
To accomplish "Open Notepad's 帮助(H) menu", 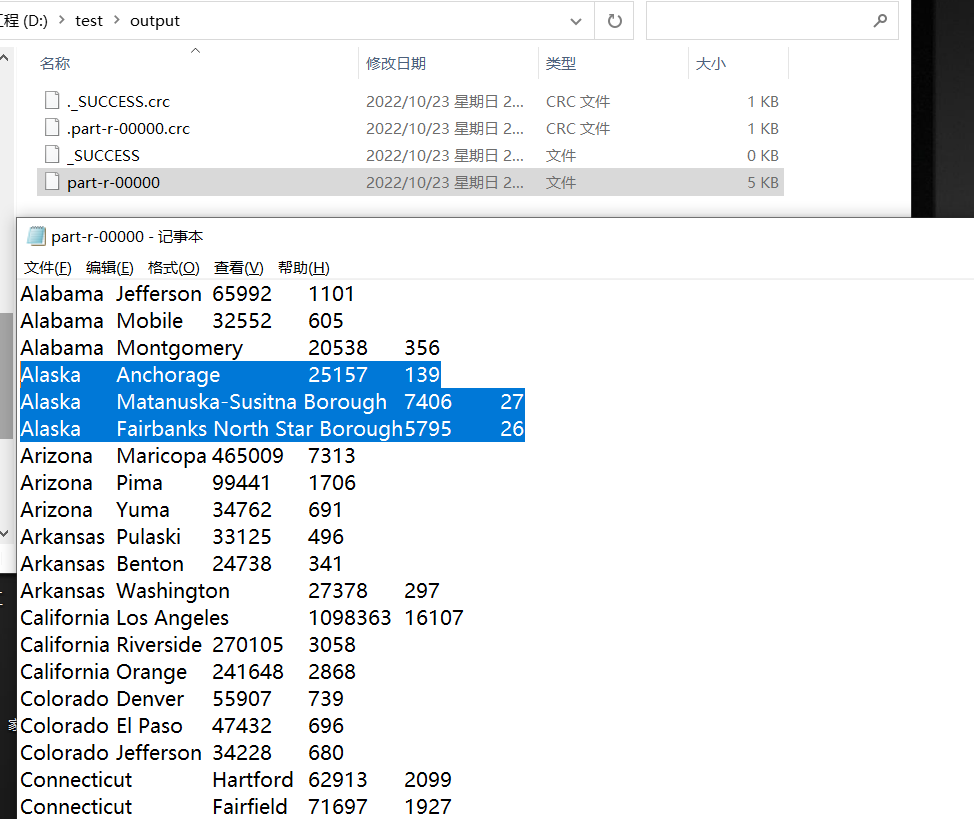I will (x=304, y=268).
